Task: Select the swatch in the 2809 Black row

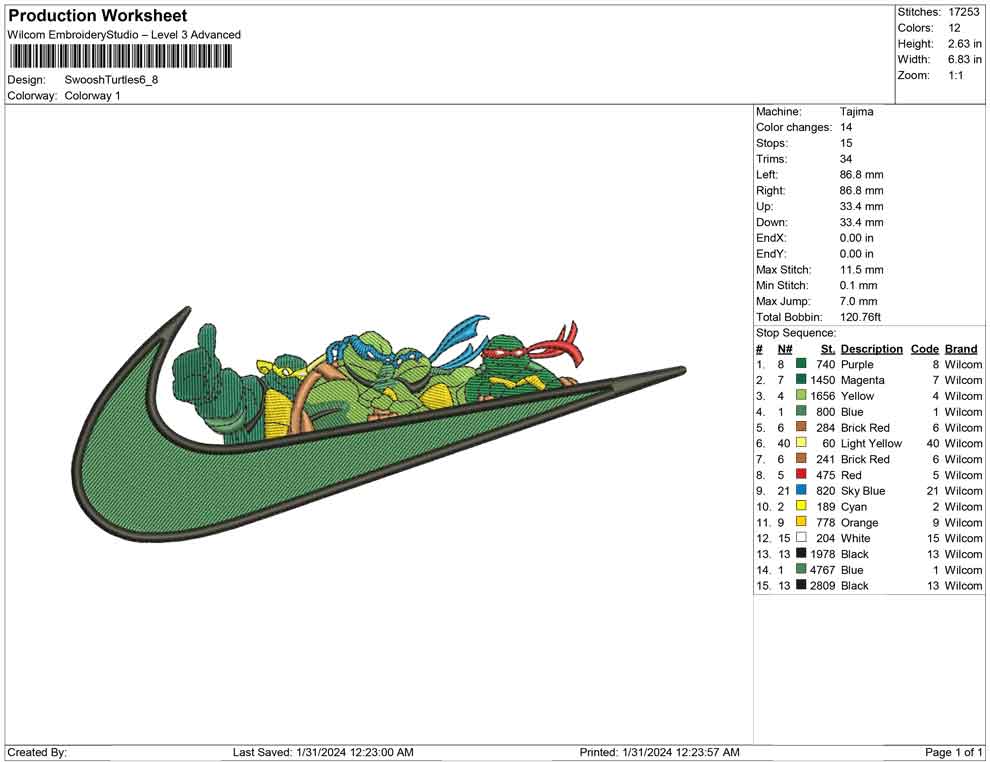Action: pos(801,585)
